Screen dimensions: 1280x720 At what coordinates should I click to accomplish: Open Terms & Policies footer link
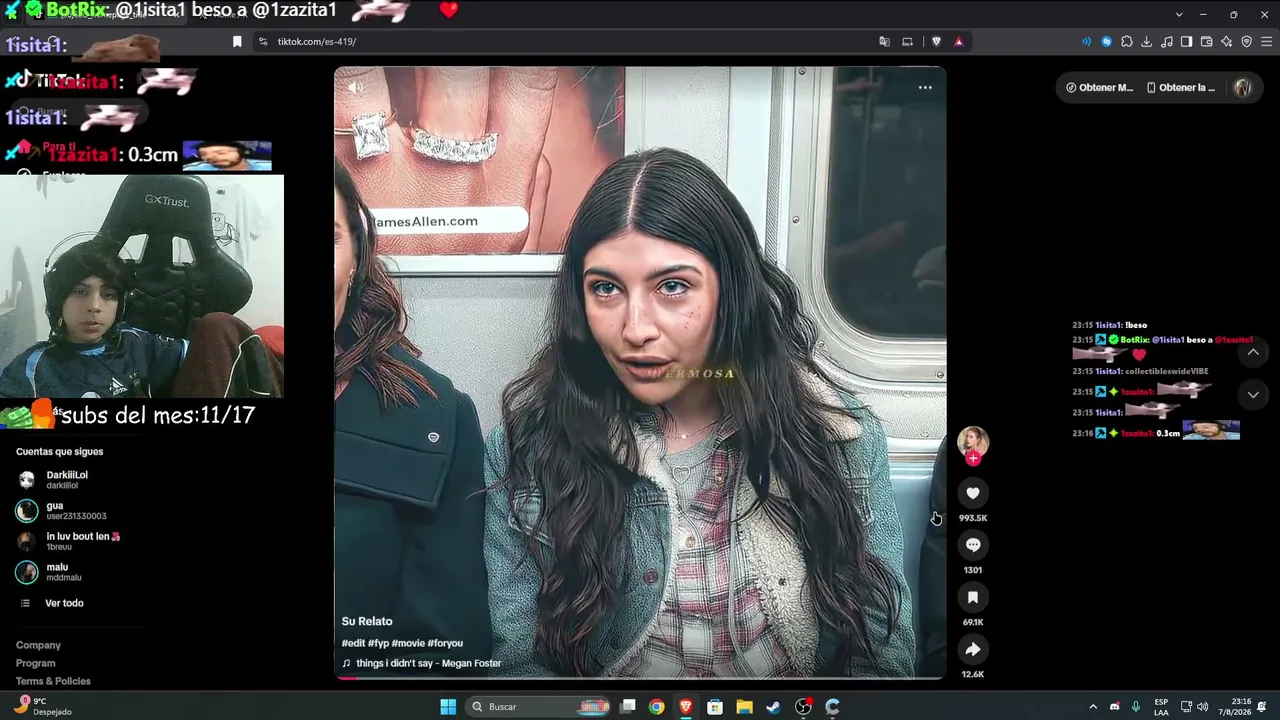(53, 681)
